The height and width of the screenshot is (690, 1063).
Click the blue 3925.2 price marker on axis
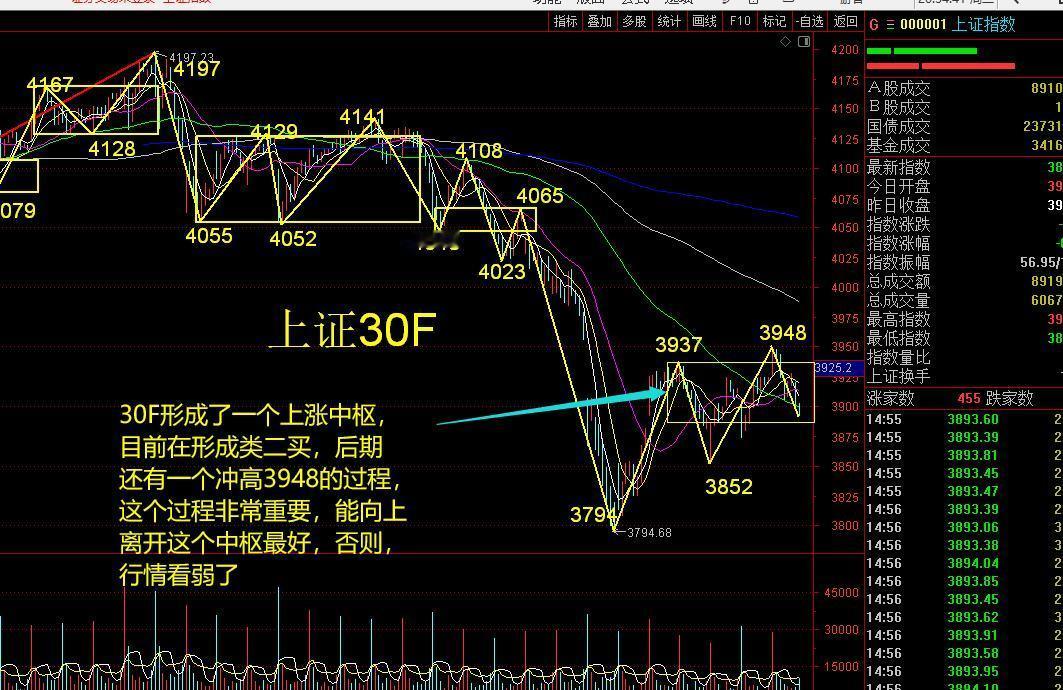click(x=838, y=368)
